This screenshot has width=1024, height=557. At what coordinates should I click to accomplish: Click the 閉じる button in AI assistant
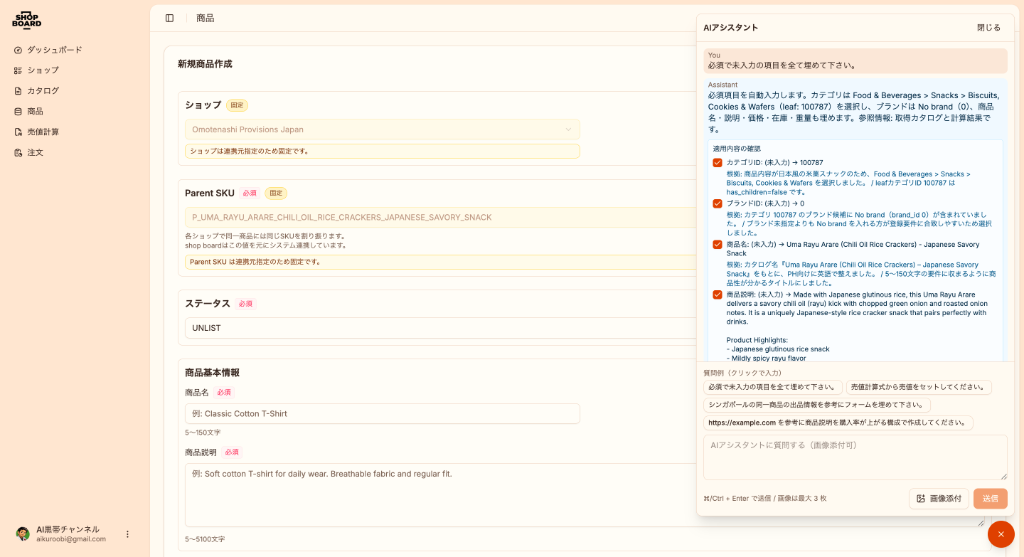(x=988, y=28)
